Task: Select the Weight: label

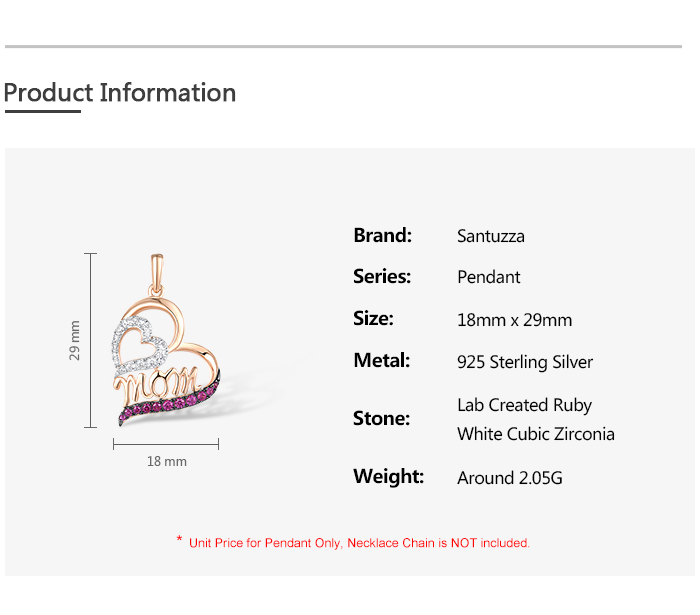Action: [x=388, y=477]
